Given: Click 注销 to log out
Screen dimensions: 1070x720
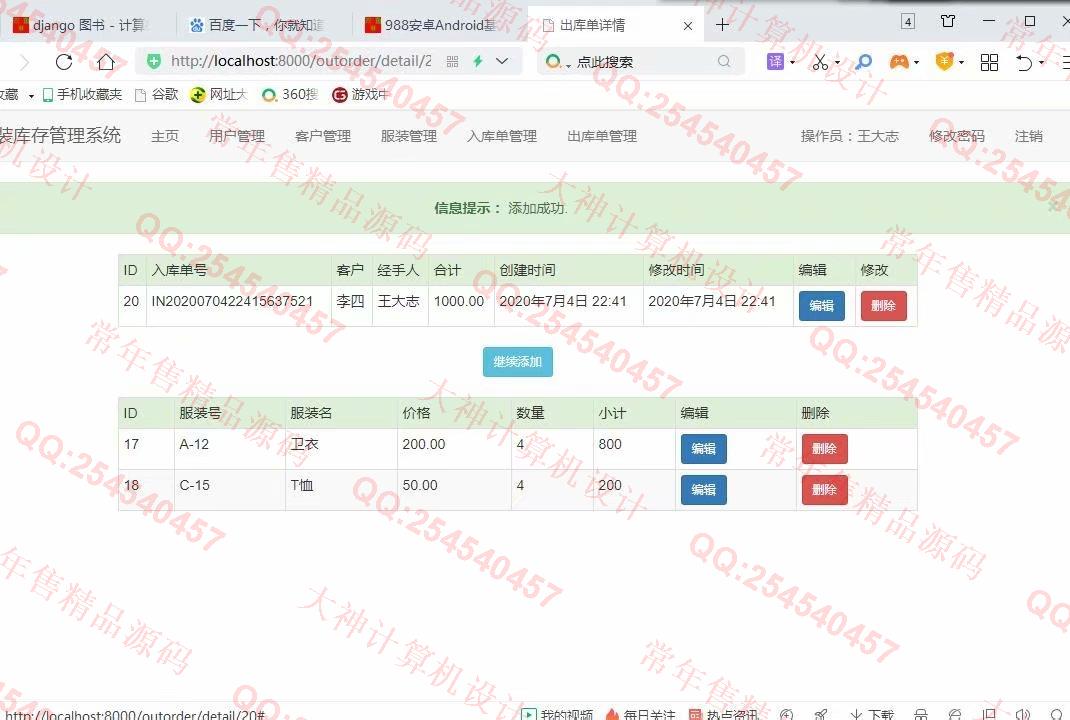Looking at the screenshot, I should (1028, 136).
